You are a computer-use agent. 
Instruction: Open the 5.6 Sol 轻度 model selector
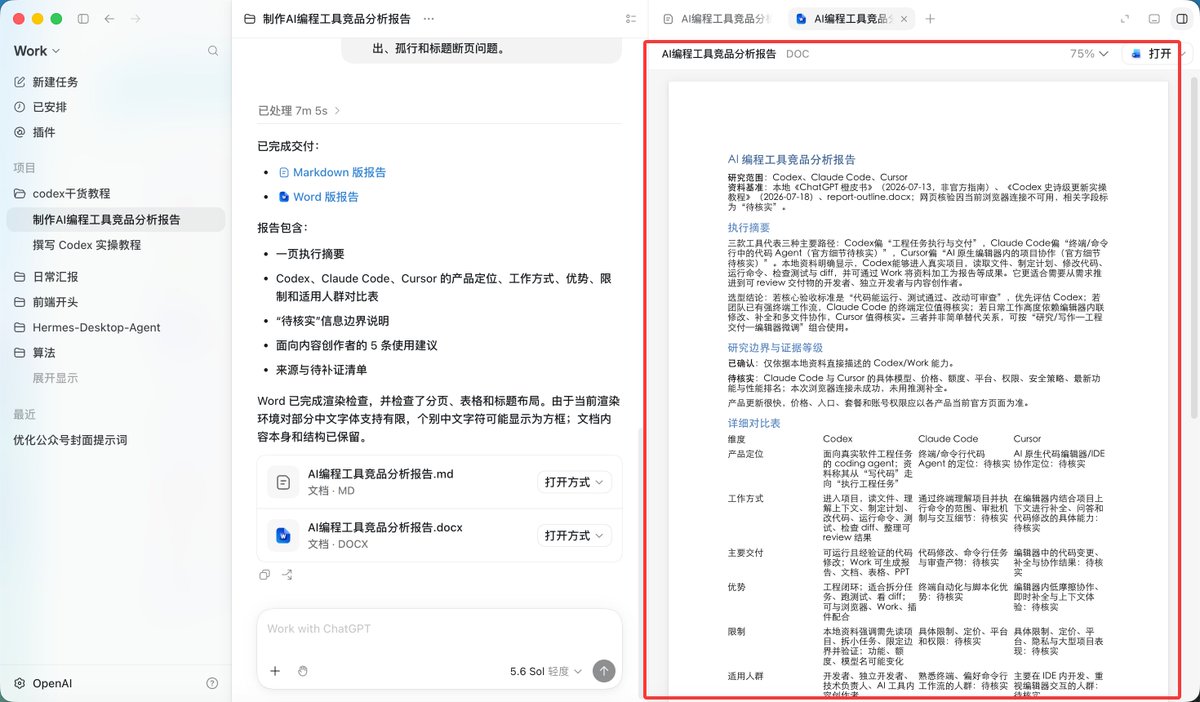546,671
